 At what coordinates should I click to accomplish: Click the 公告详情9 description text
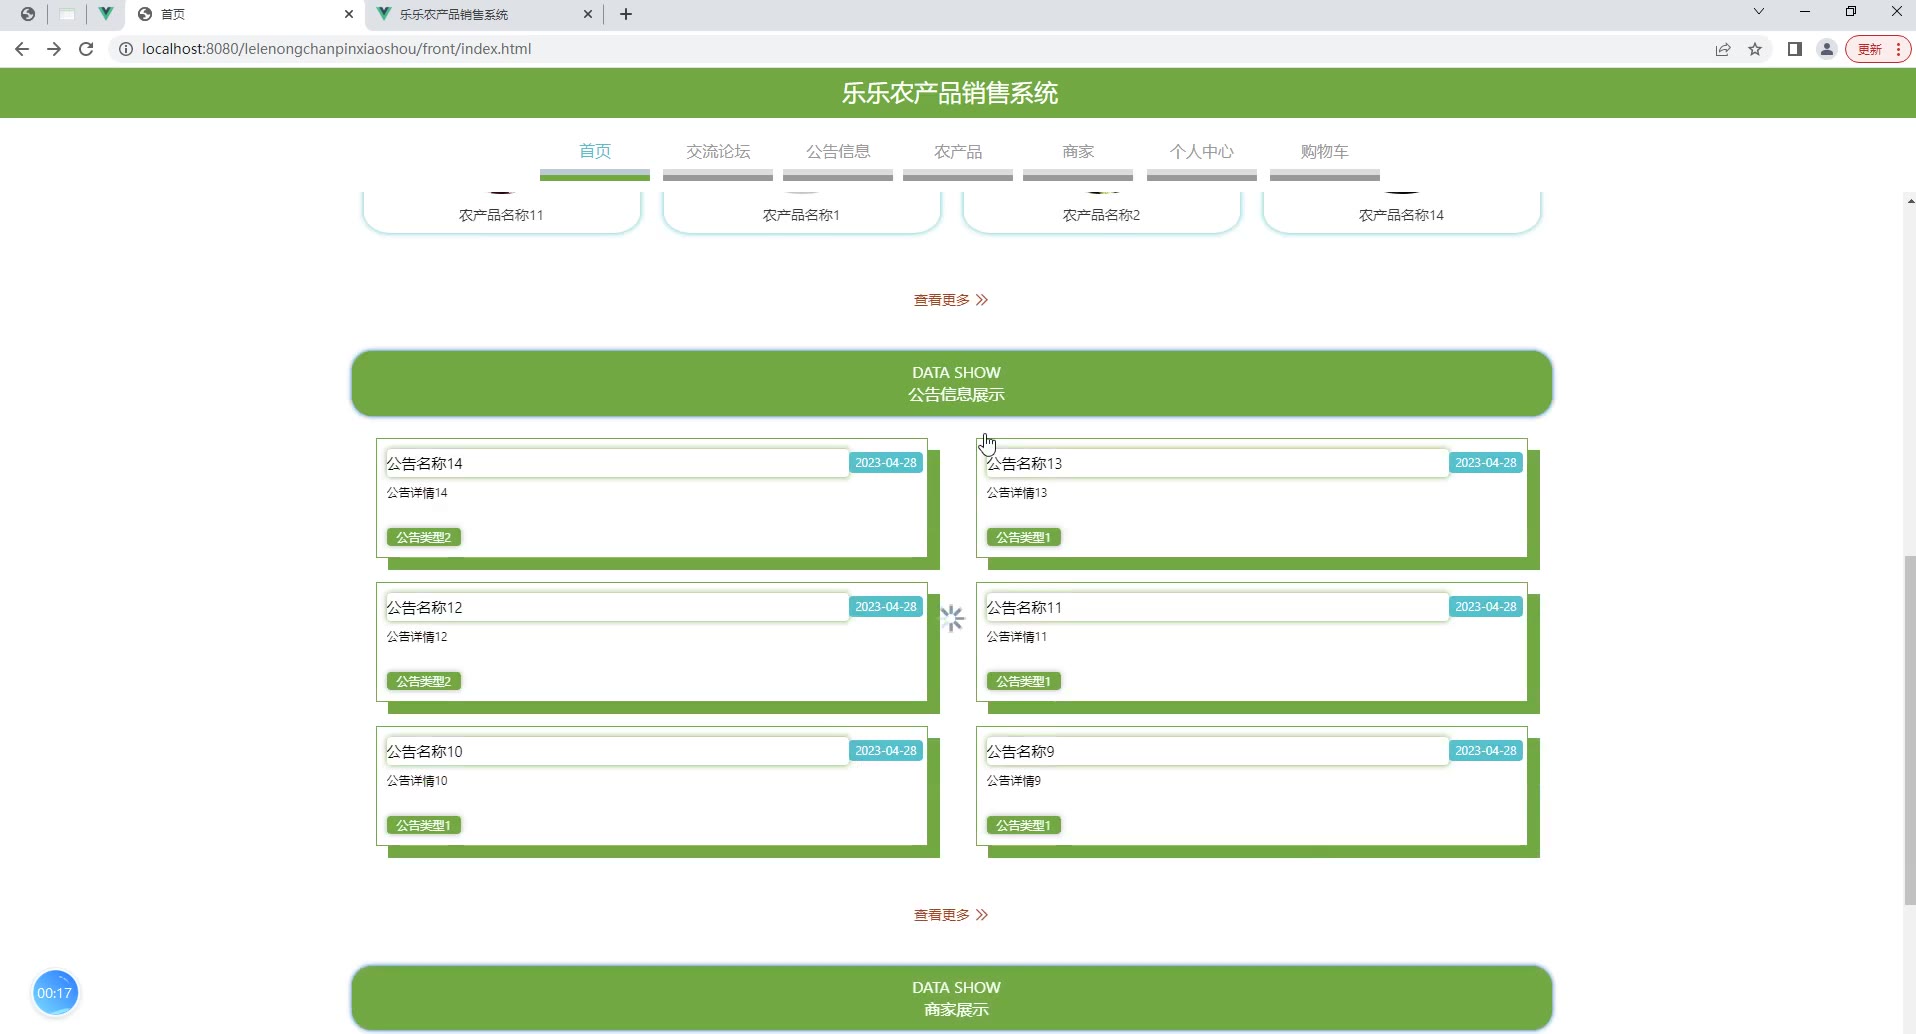point(1014,781)
